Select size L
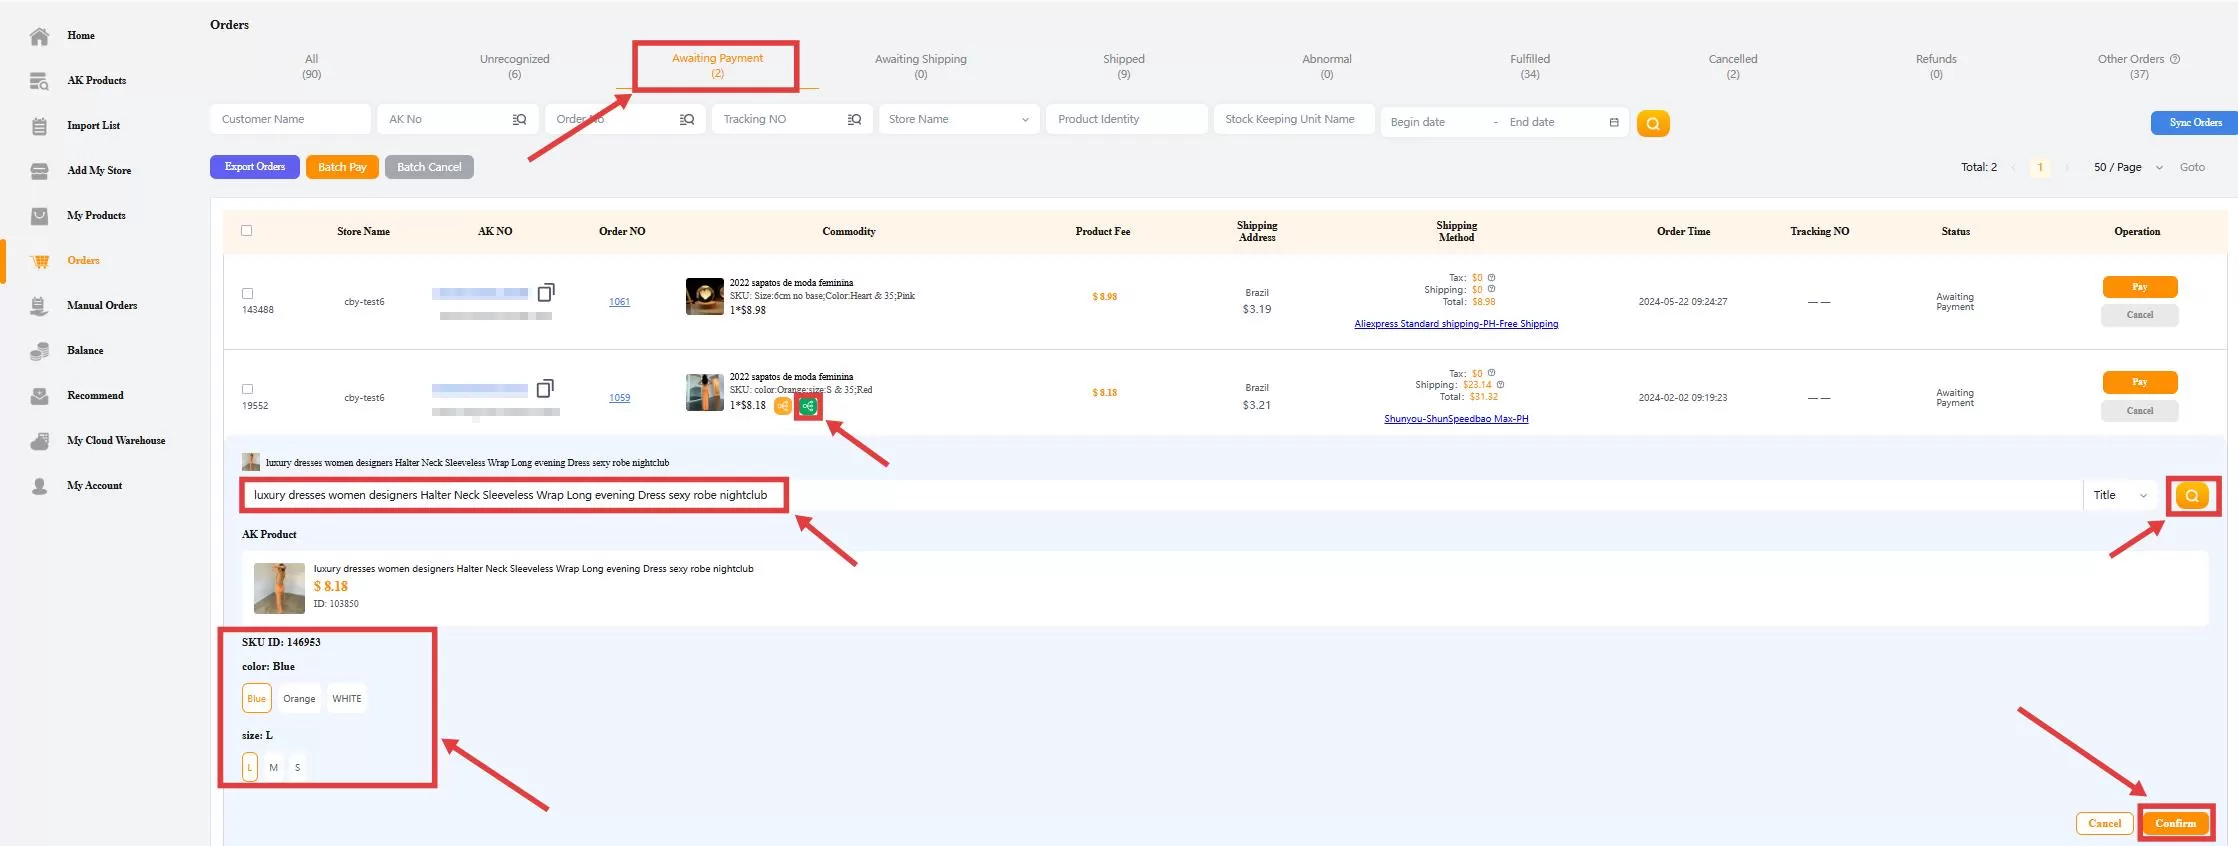Viewport: 2238px width, 846px height. point(250,767)
